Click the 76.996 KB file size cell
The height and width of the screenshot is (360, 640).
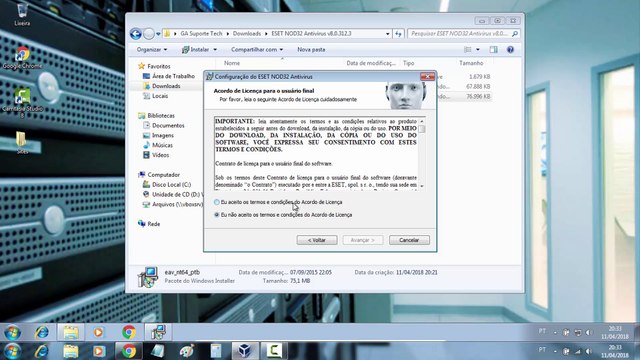(478, 96)
